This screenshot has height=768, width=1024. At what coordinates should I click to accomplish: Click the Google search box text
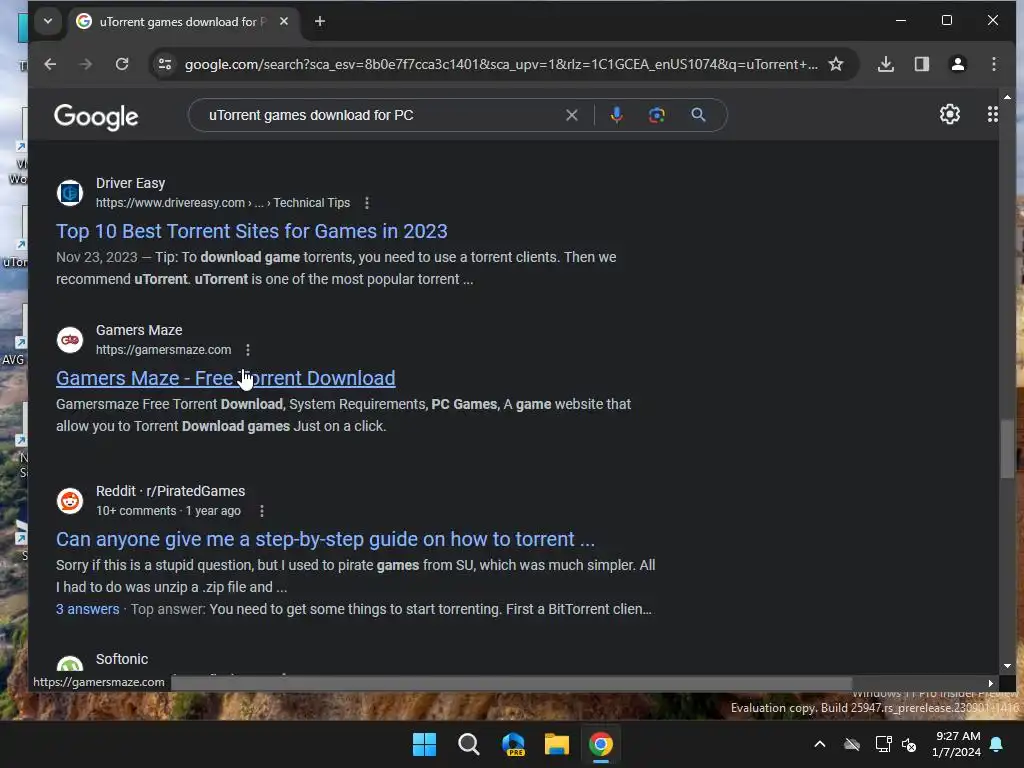(311, 115)
